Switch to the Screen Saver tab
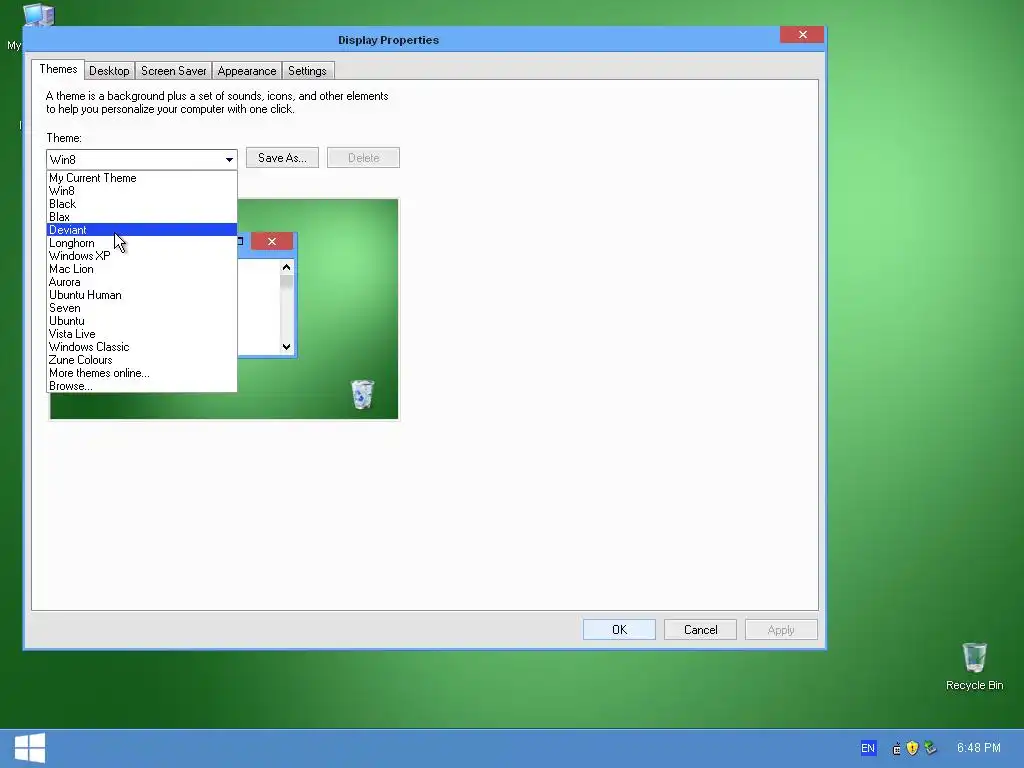 pos(173,71)
